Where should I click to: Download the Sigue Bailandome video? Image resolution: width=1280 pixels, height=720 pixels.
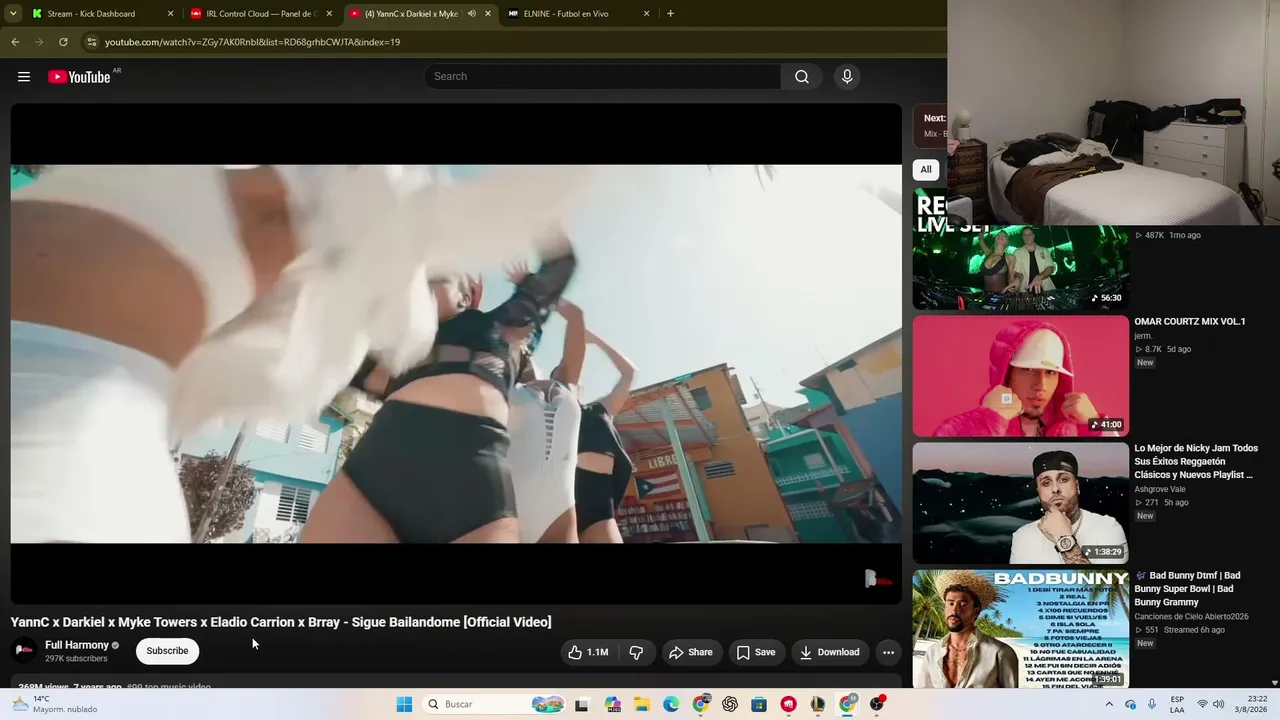pyautogui.click(x=829, y=652)
